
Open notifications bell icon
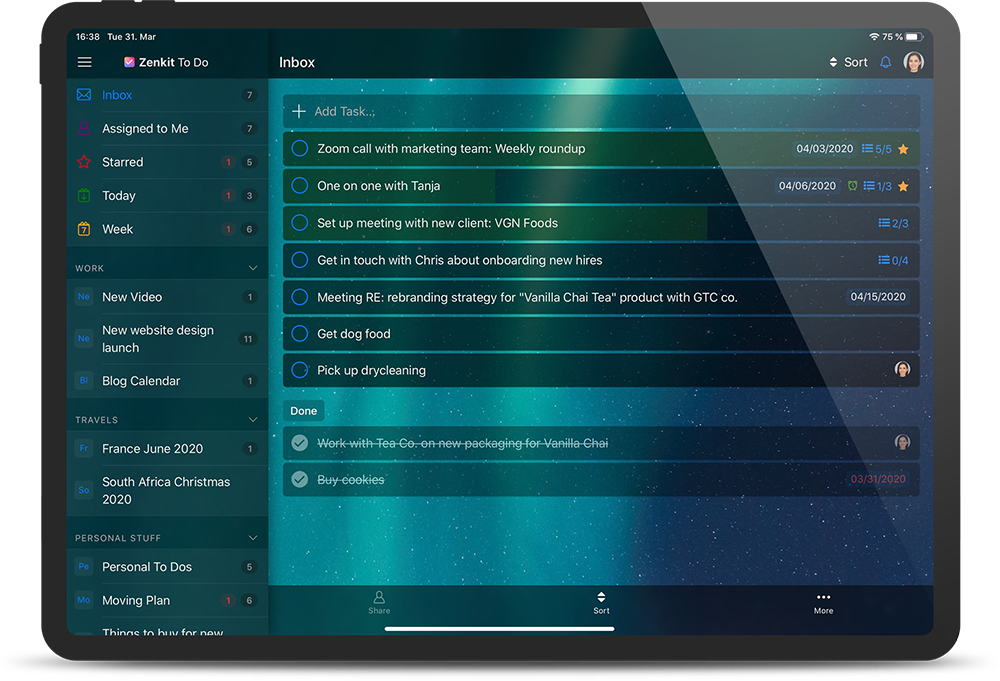pos(886,62)
